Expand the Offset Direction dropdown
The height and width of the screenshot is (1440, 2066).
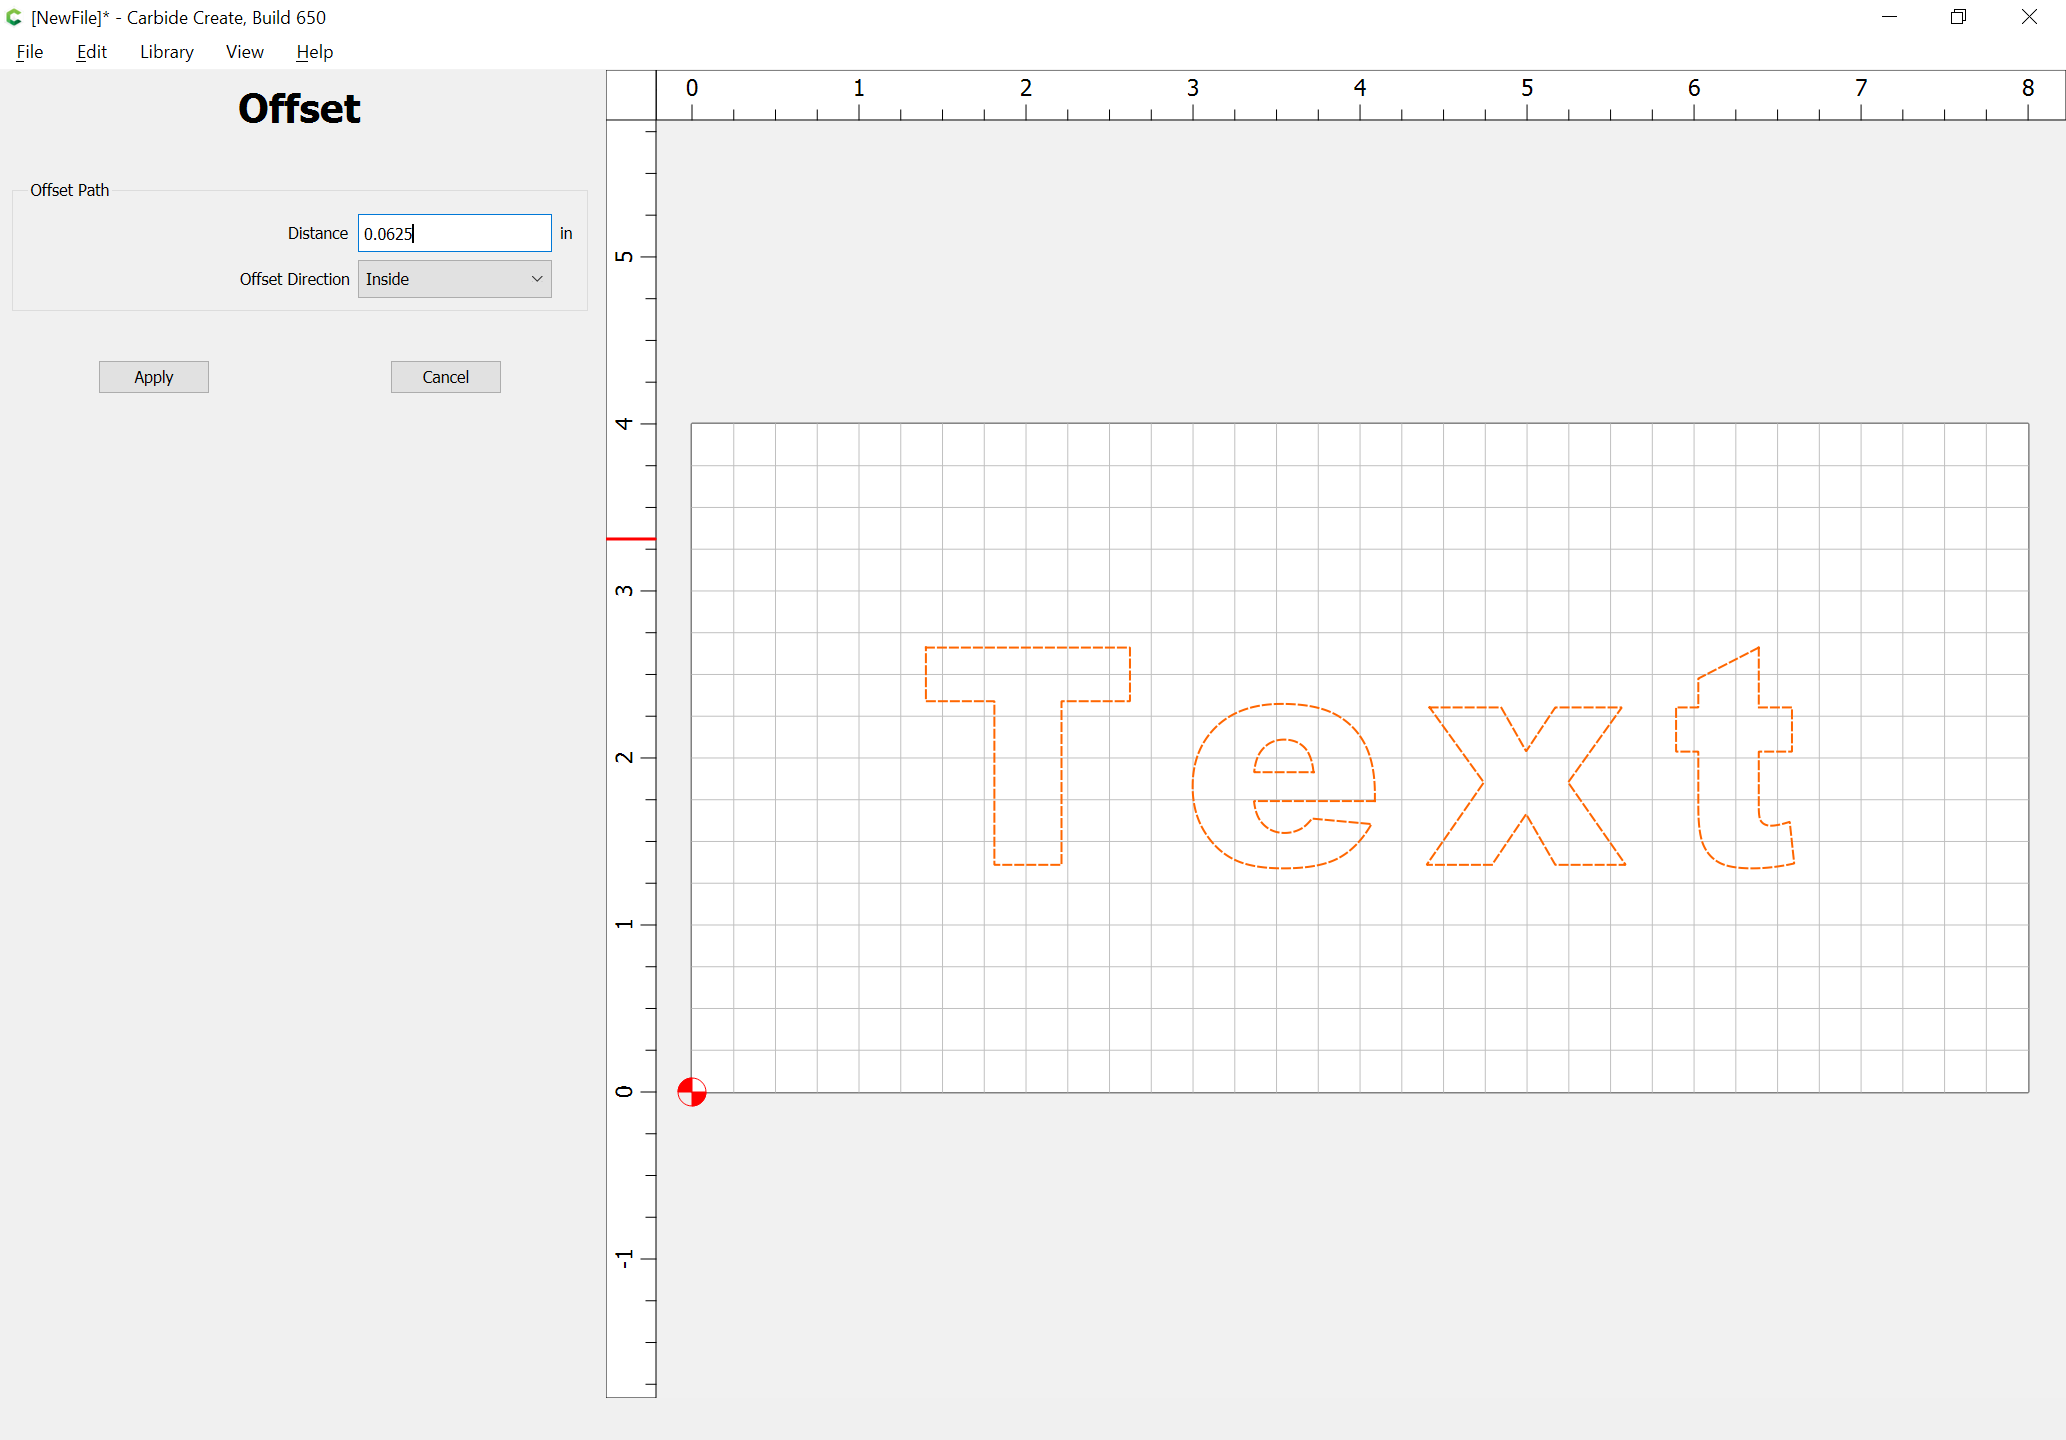(454, 279)
